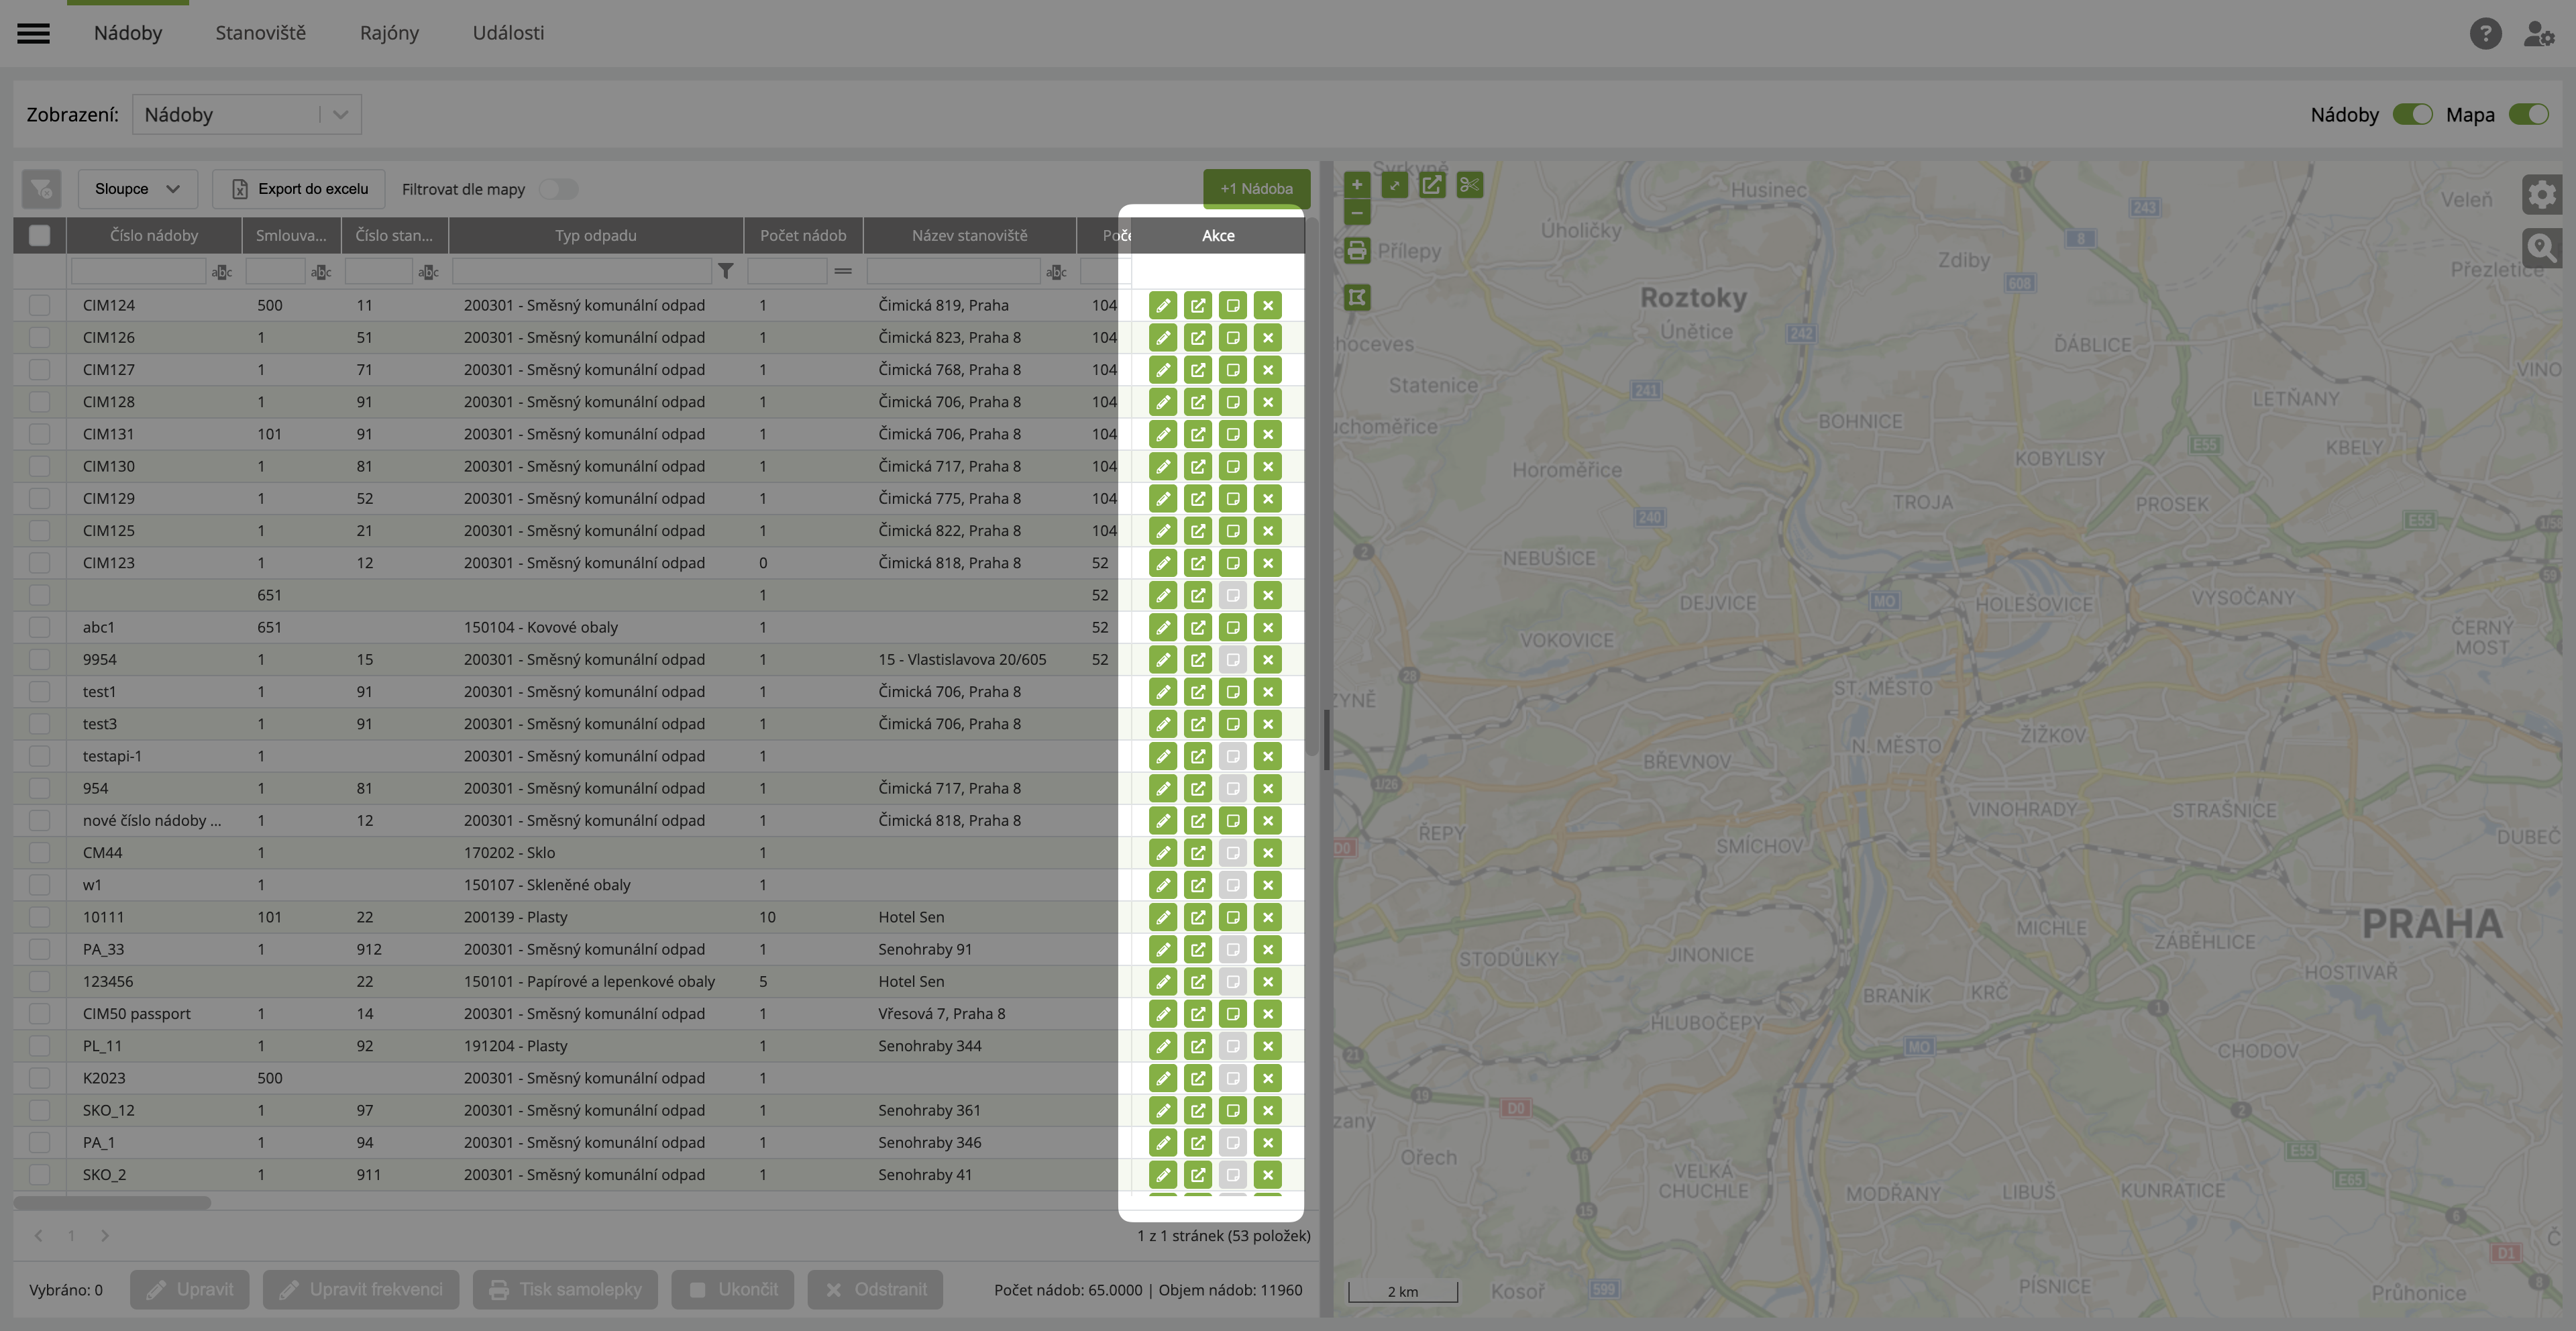Image resolution: width=2576 pixels, height=1331 pixels.
Task: Click the scissors tool on map
Action: 1469,184
